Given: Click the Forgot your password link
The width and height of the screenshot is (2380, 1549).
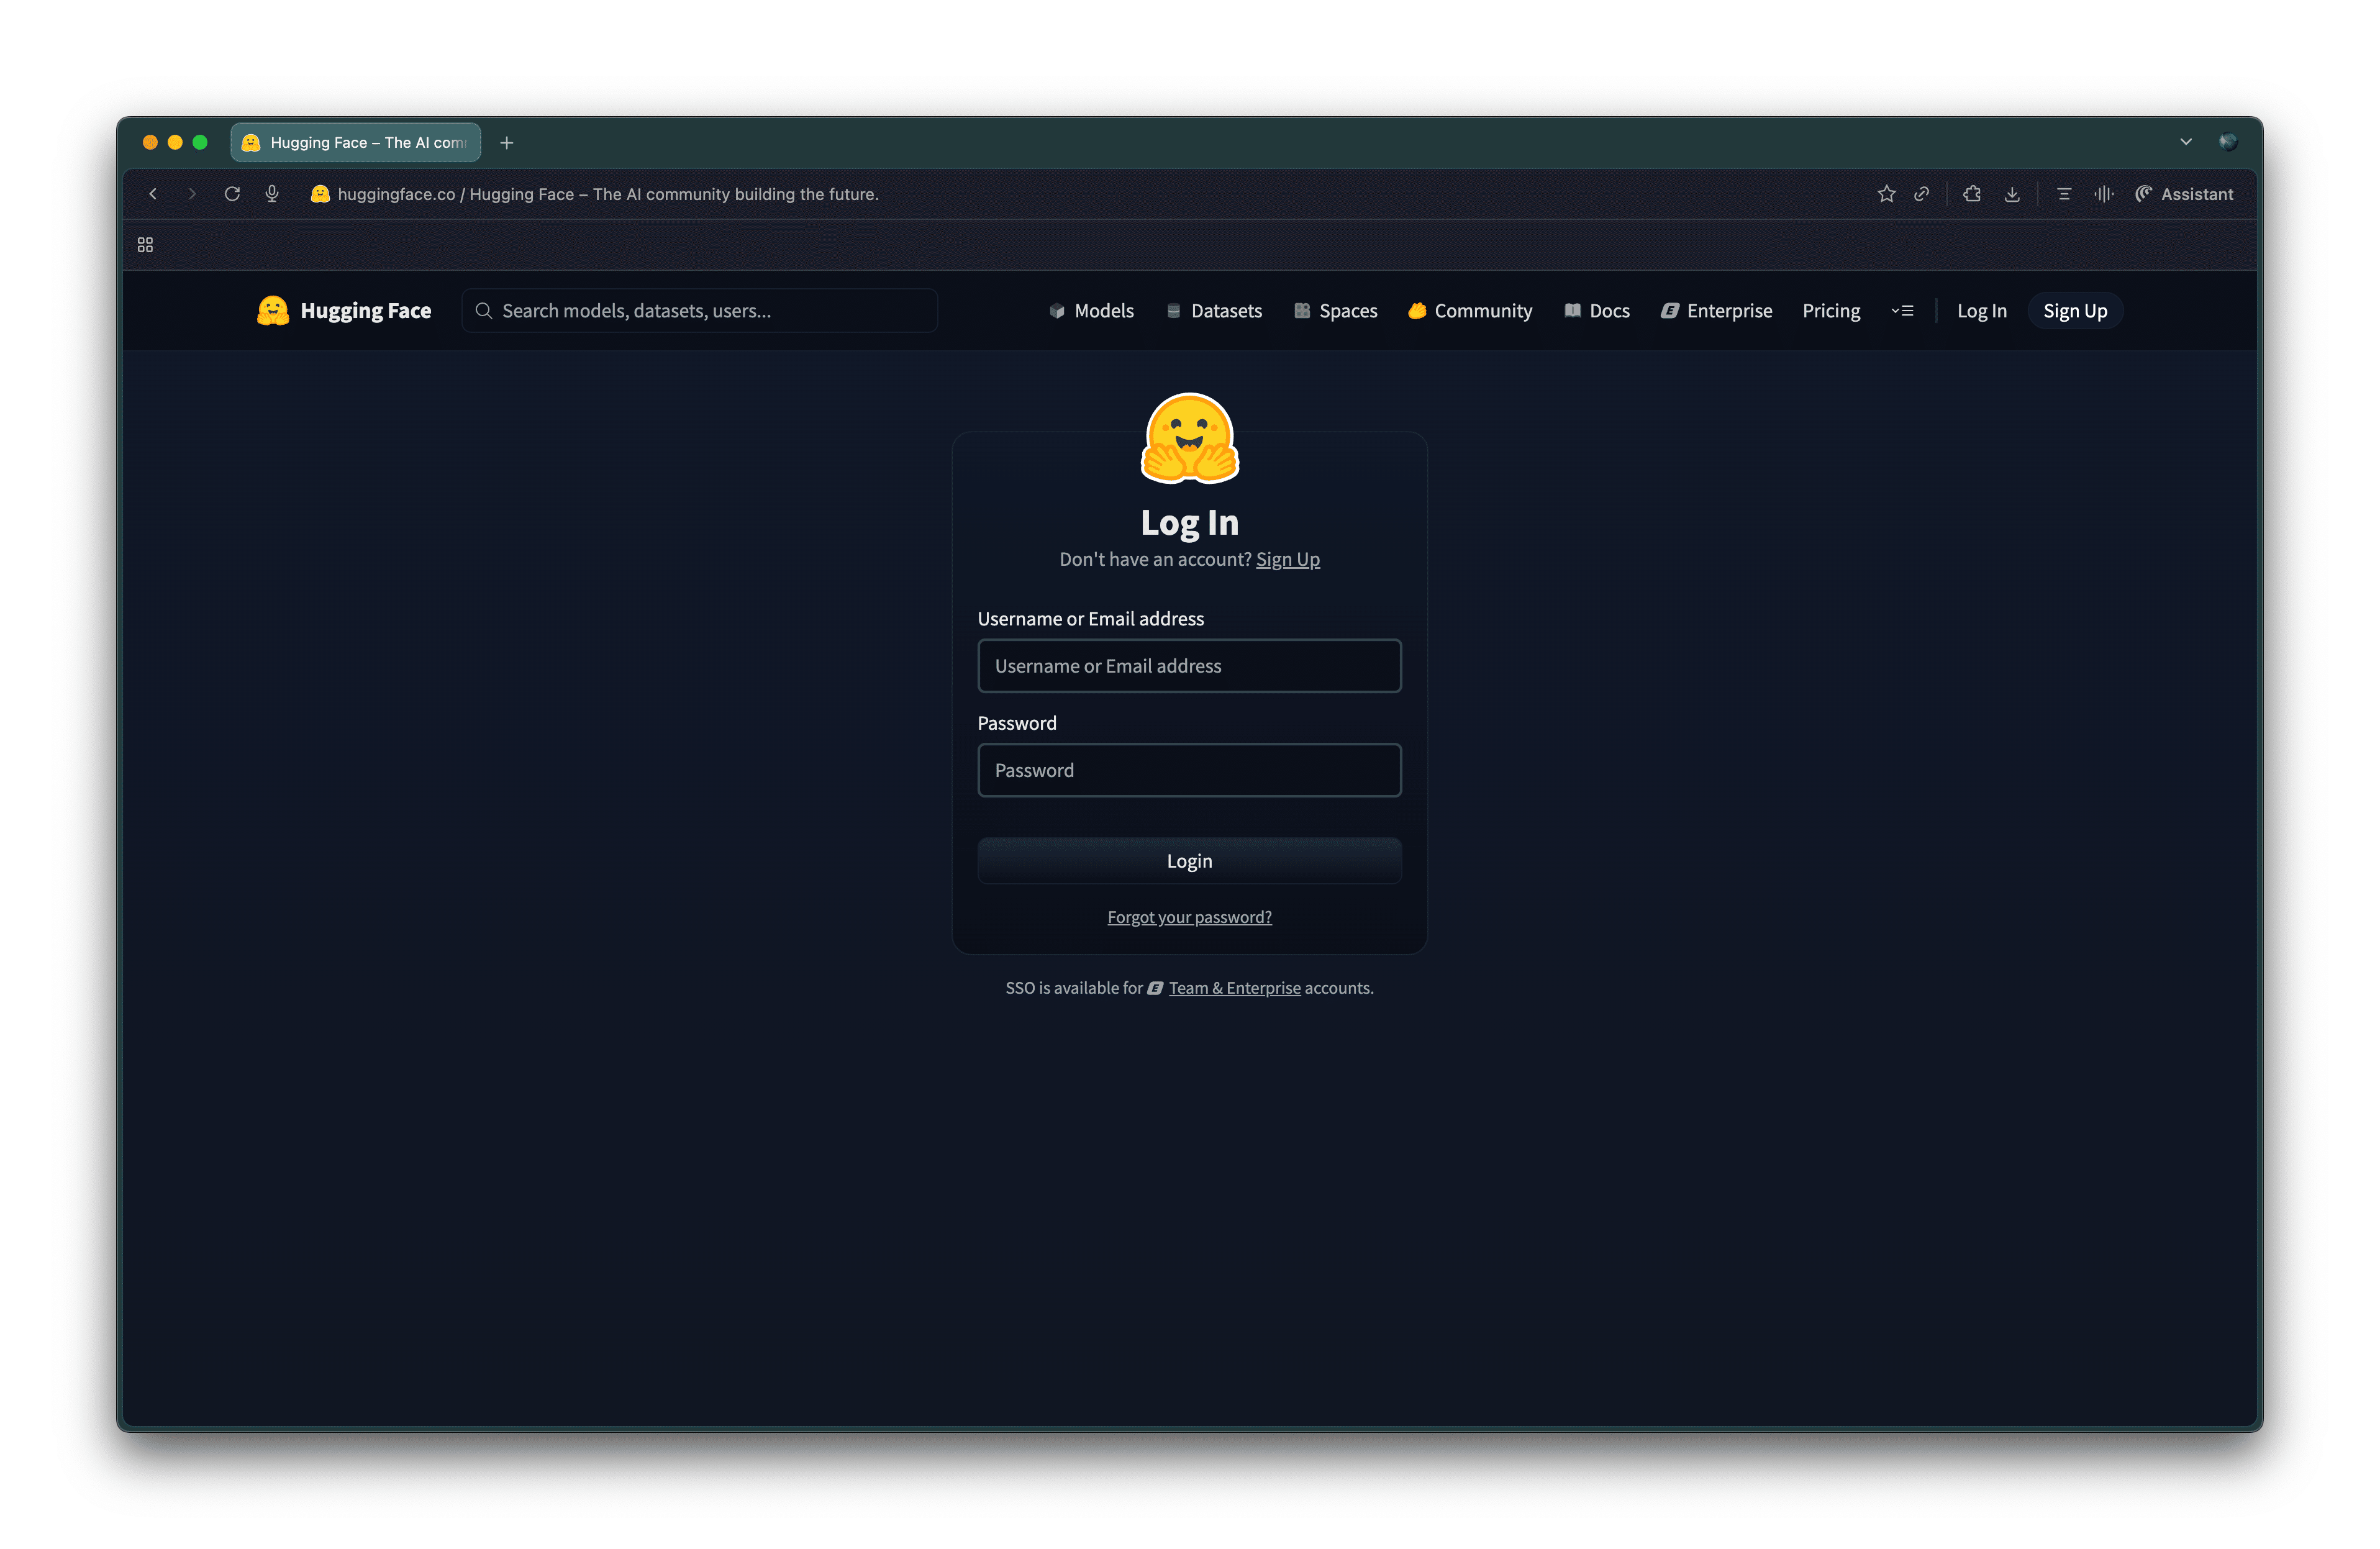Looking at the screenshot, I should [x=1189, y=917].
